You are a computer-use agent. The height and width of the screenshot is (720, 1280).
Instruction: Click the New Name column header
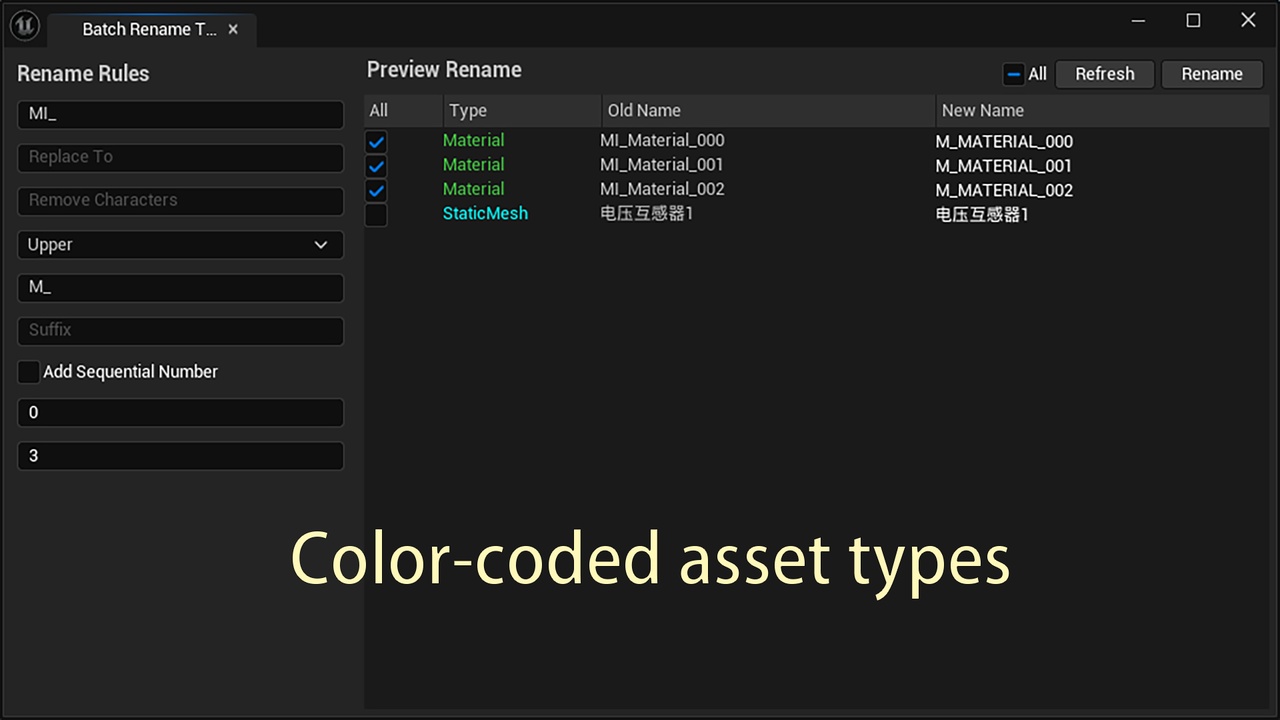tap(1102, 111)
